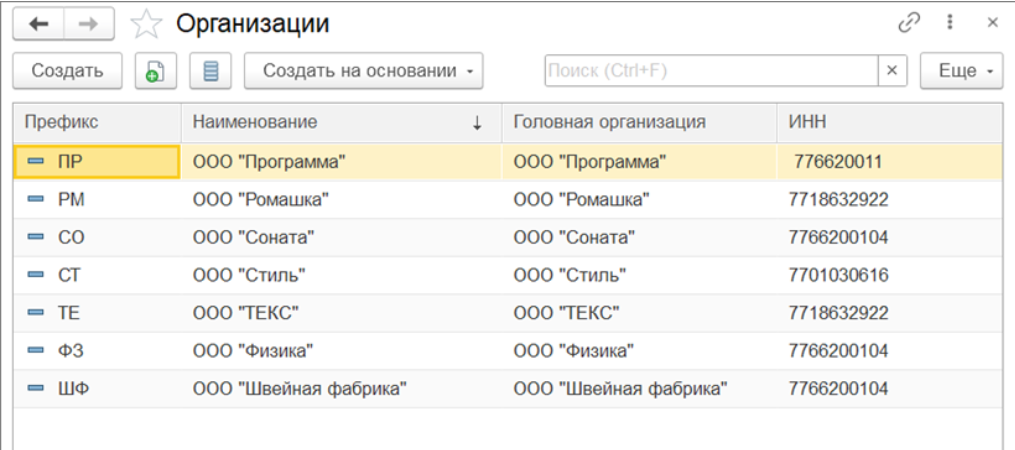Click the Создать button
The height and width of the screenshot is (450, 1015).
coord(67,71)
